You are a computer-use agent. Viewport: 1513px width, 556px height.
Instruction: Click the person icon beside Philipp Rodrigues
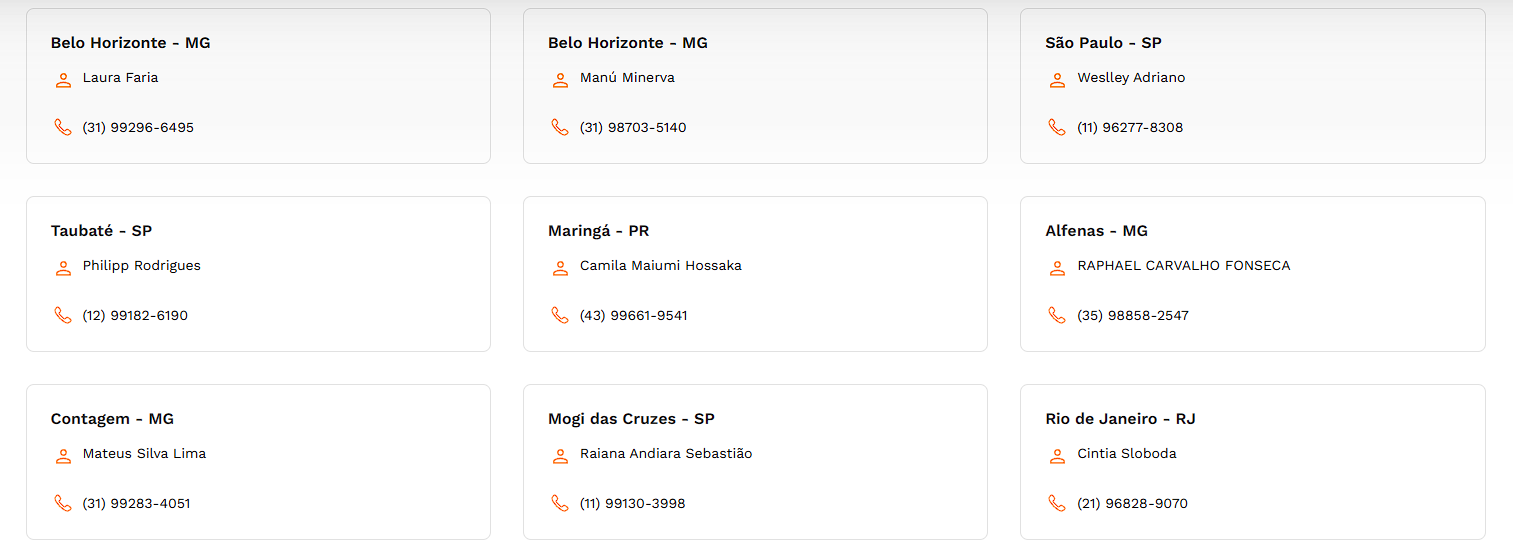click(63, 268)
